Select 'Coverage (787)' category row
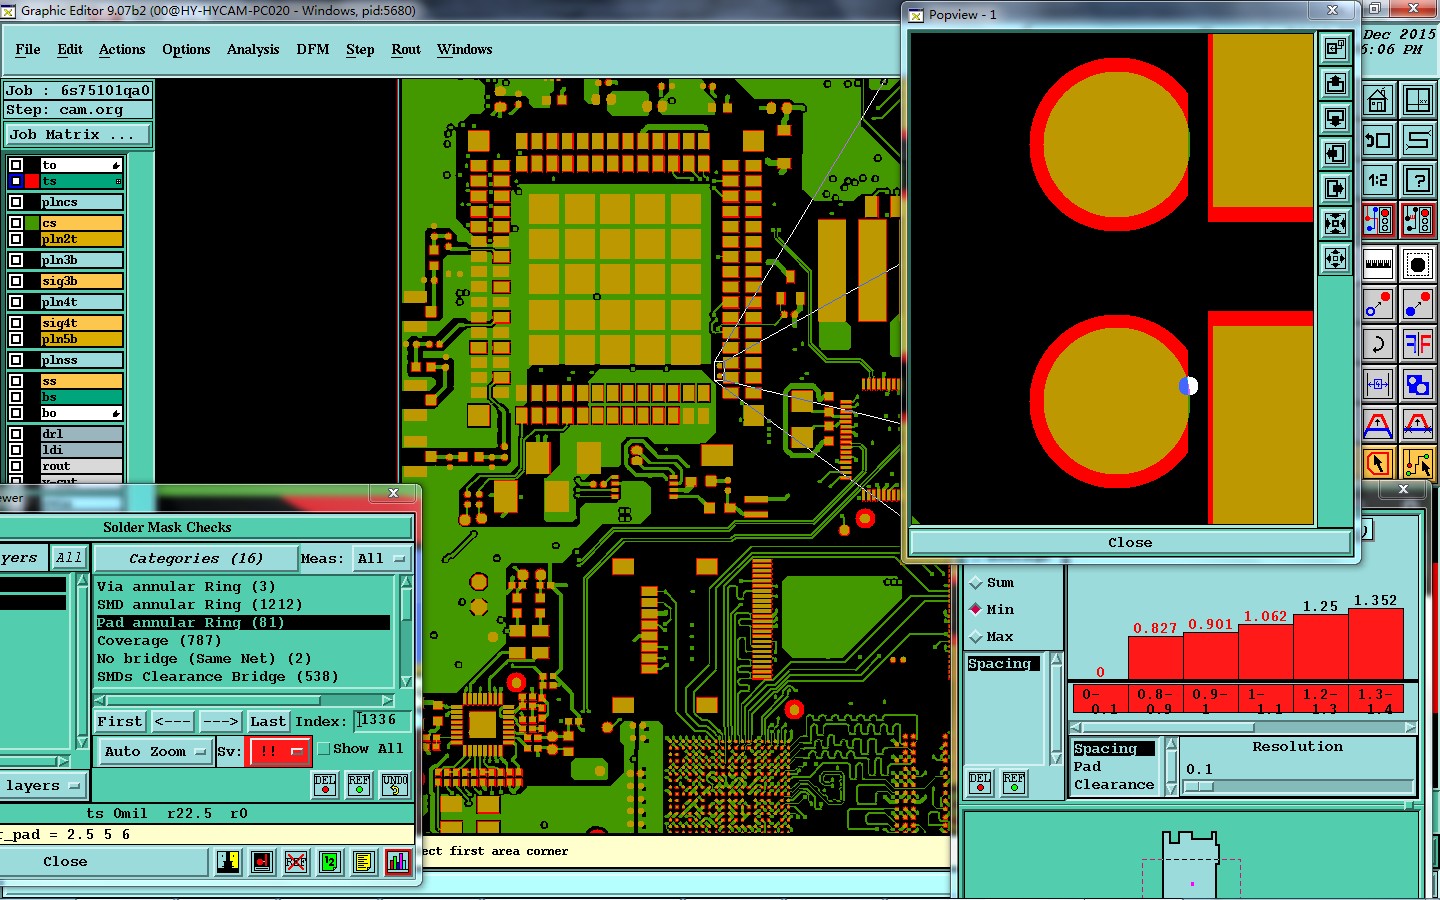Viewport: 1440px width, 900px height. pyautogui.click(x=159, y=641)
